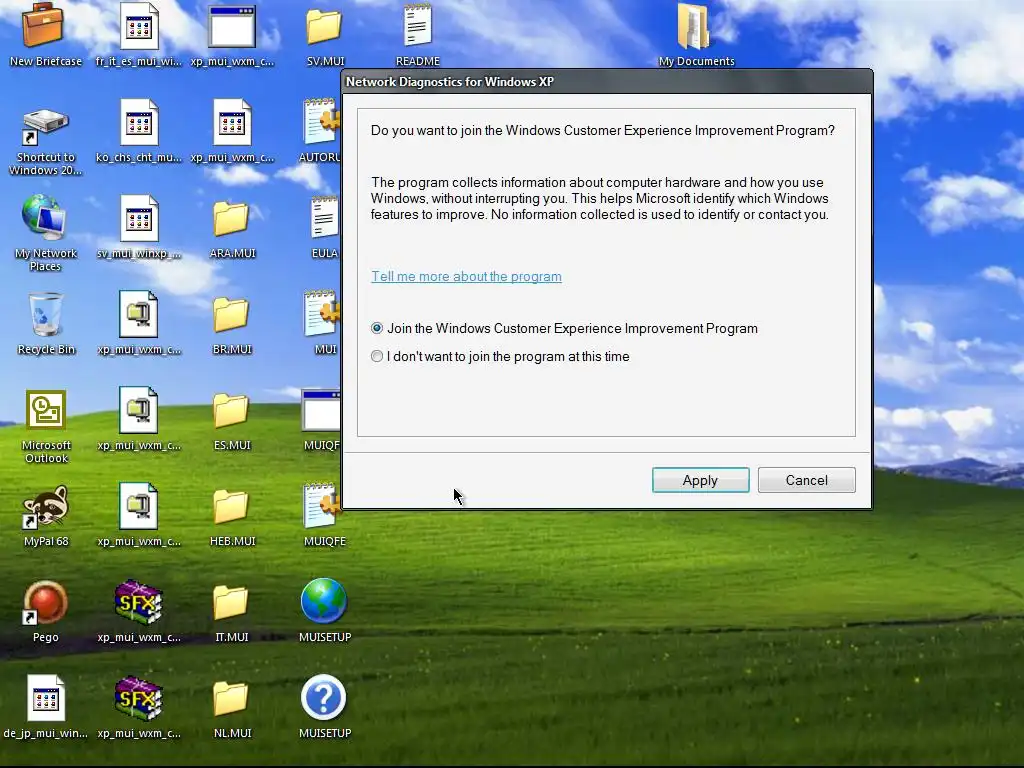The width and height of the screenshot is (1024, 768).
Task: Select the NL.MUI folder icon
Action: coord(231,698)
